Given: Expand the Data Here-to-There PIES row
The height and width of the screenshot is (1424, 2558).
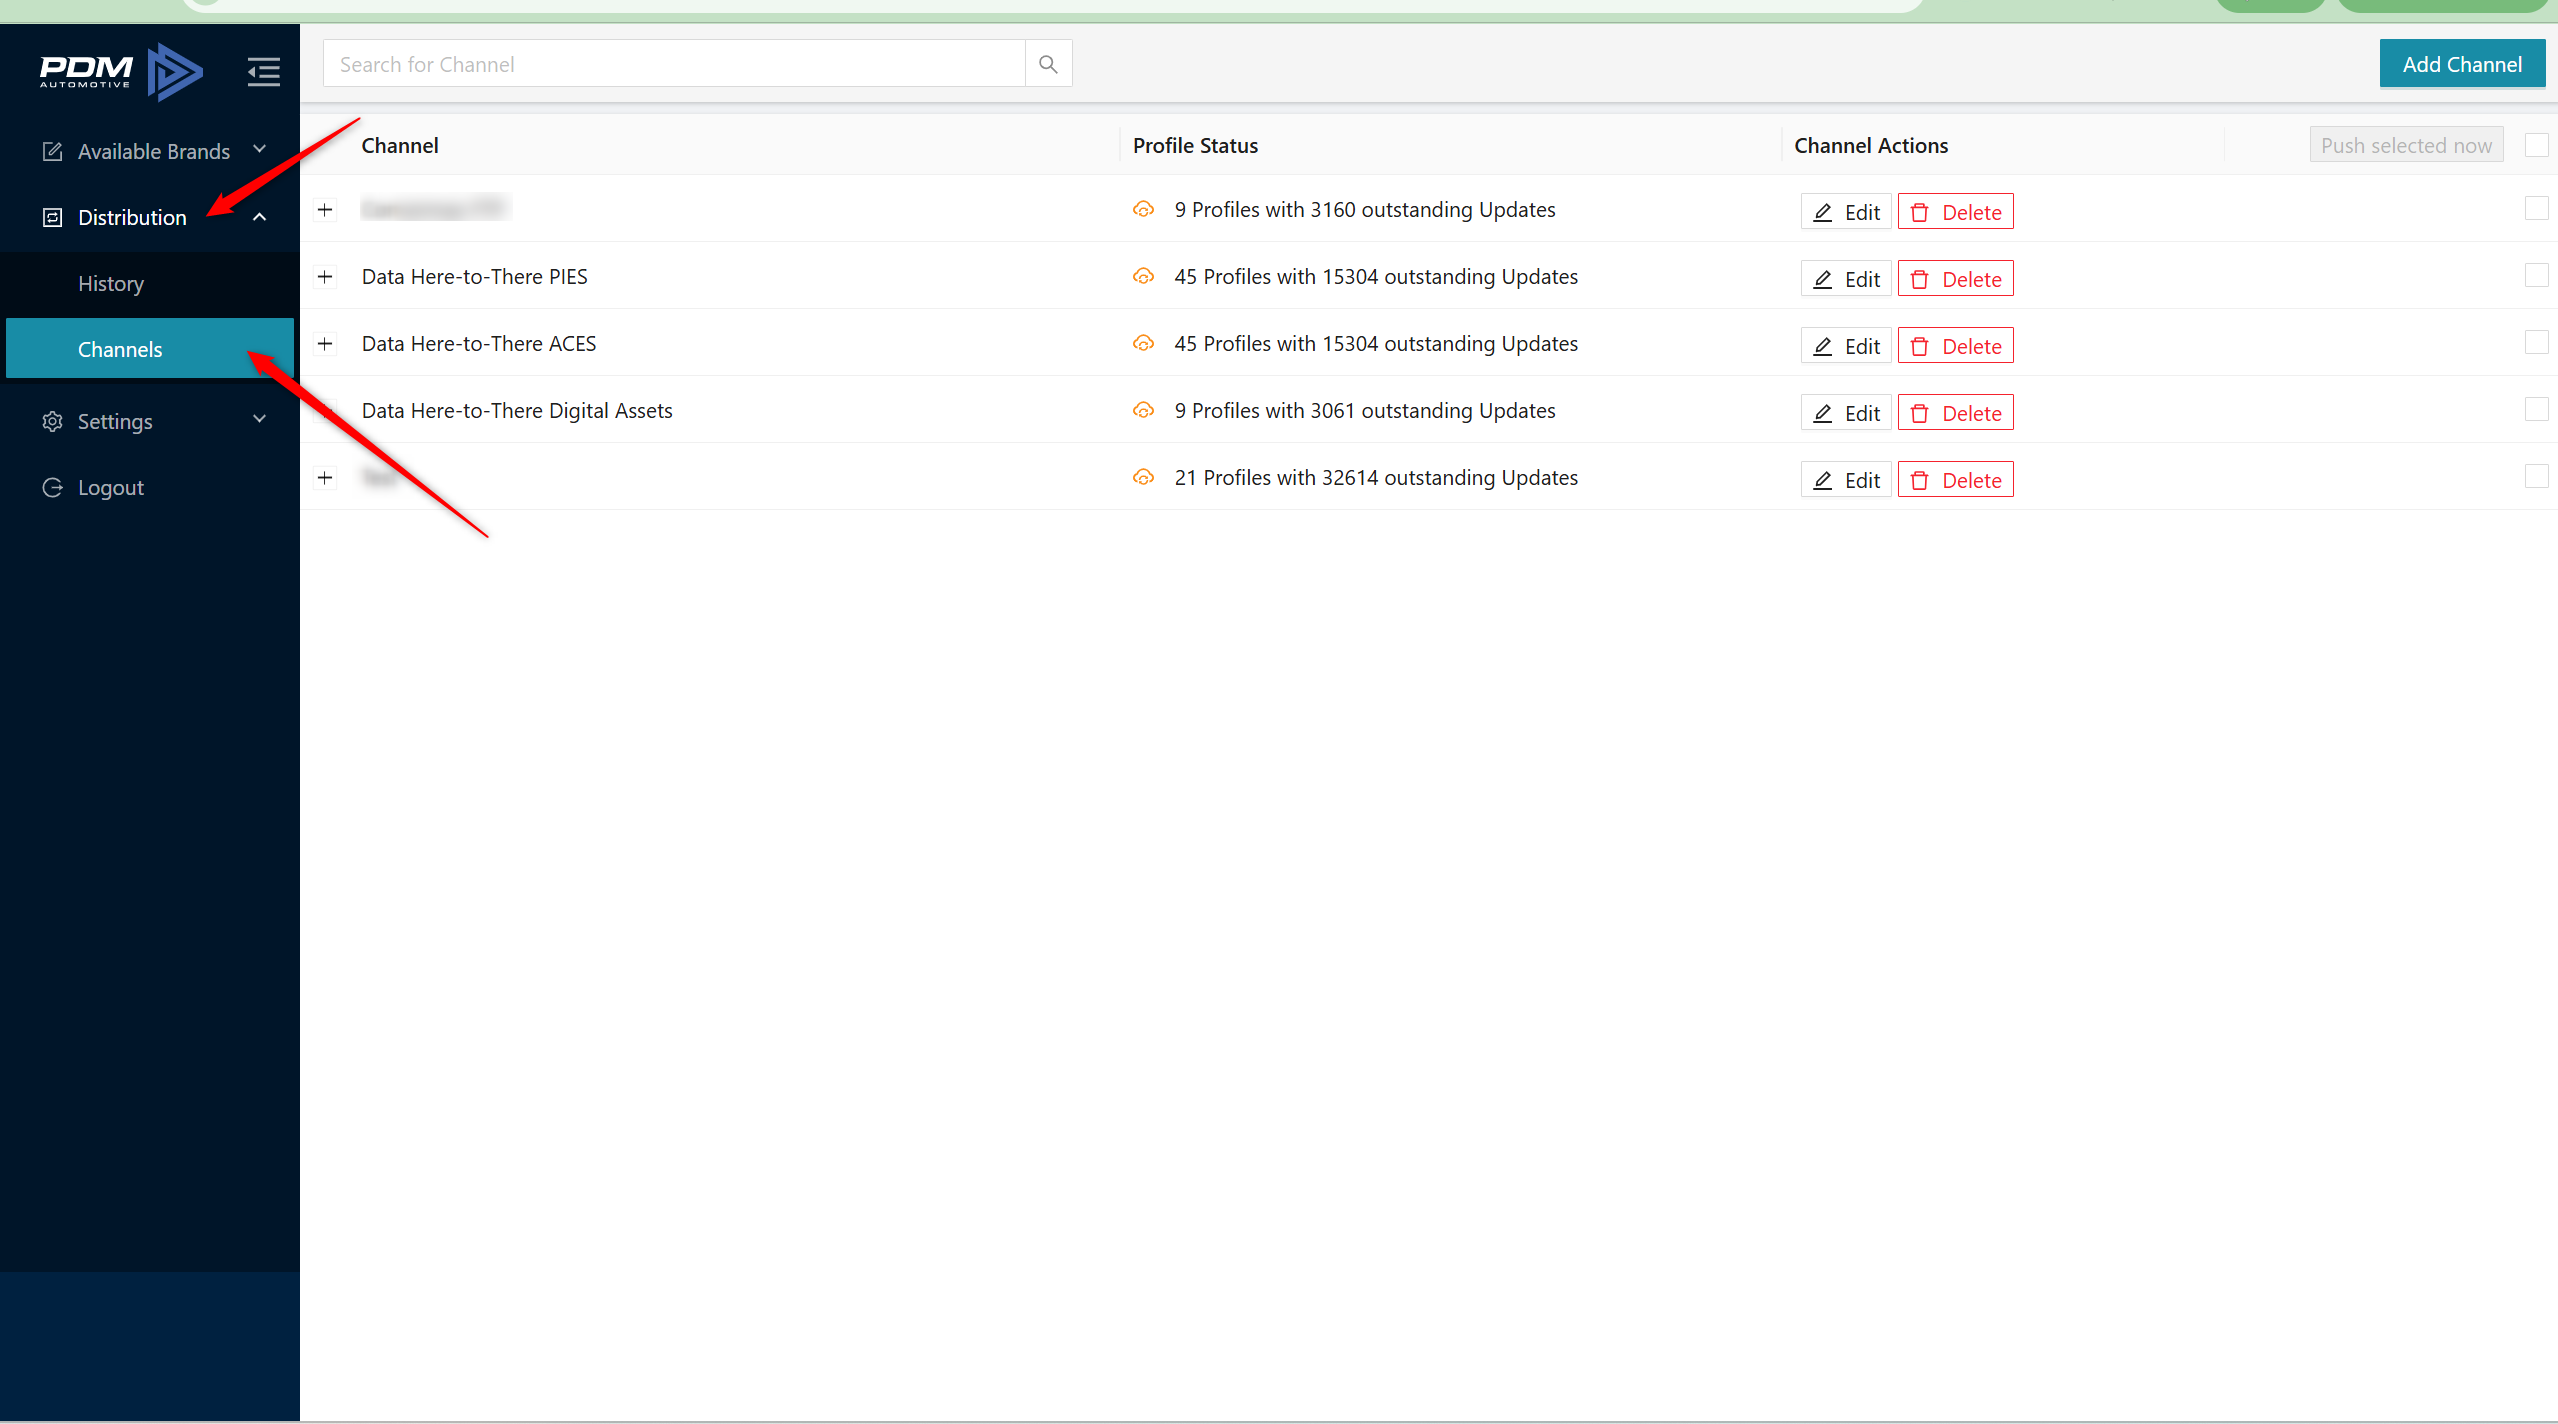Looking at the screenshot, I should [325, 276].
